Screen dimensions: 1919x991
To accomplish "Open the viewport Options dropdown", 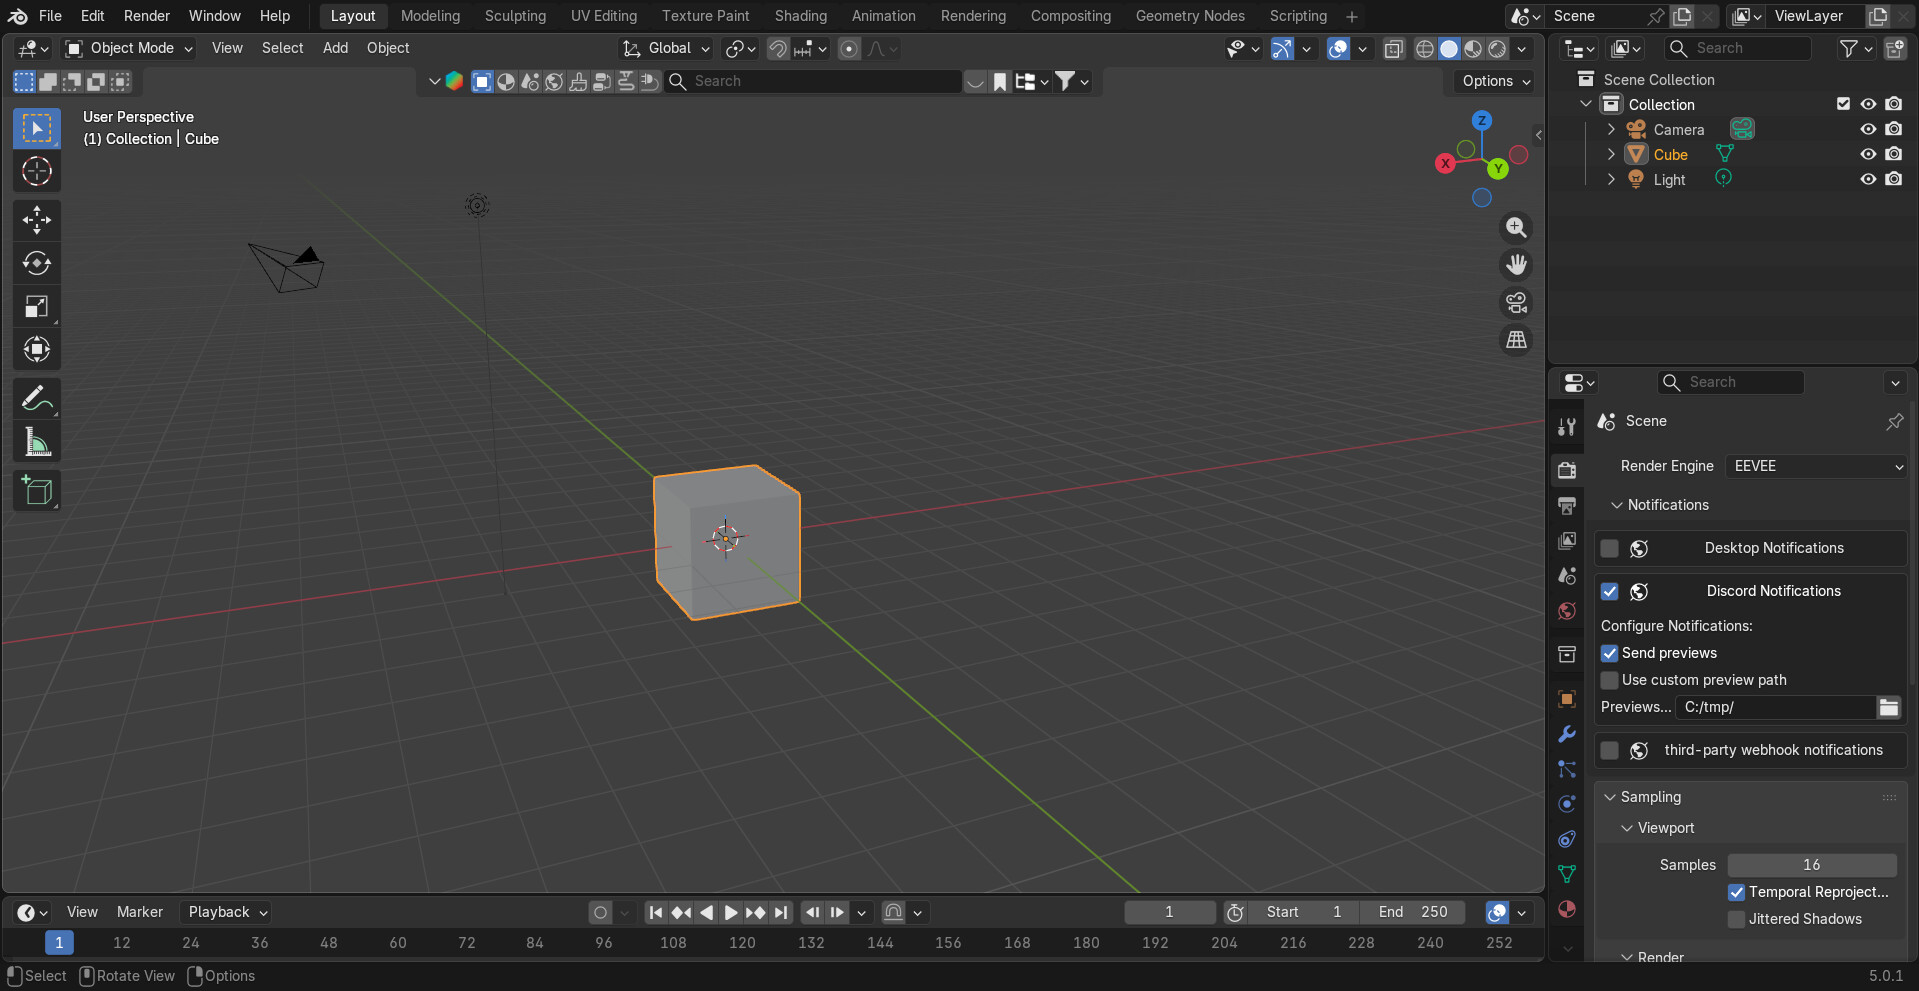I will [1496, 81].
